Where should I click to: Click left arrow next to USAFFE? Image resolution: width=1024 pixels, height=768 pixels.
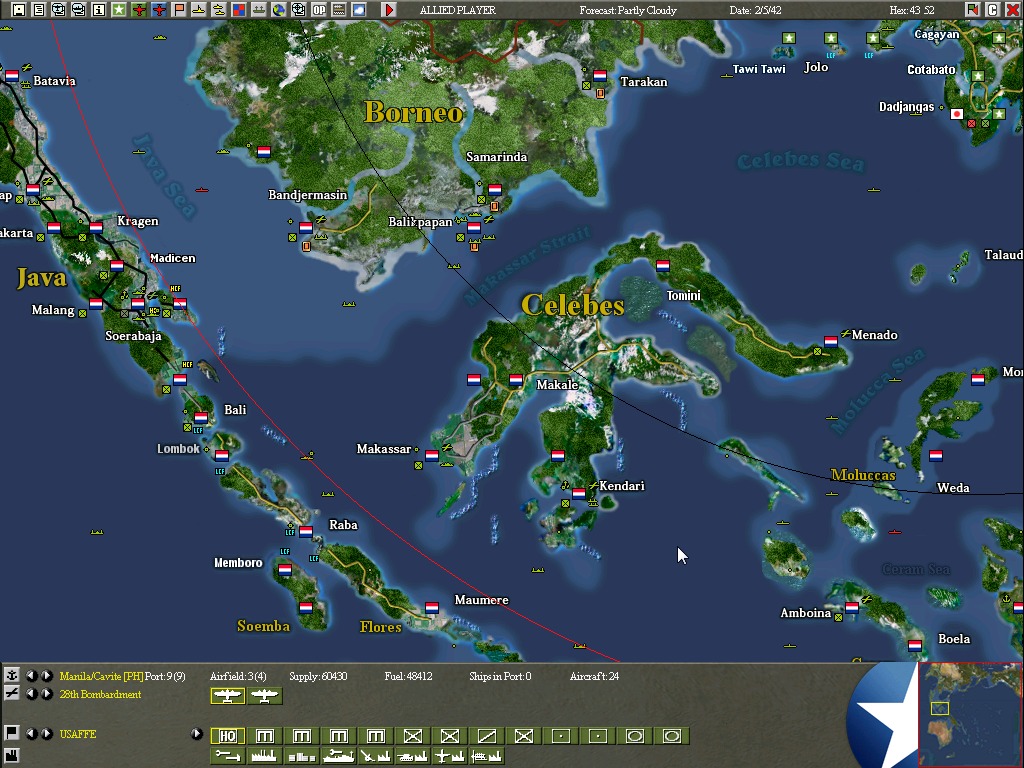pos(31,734)
